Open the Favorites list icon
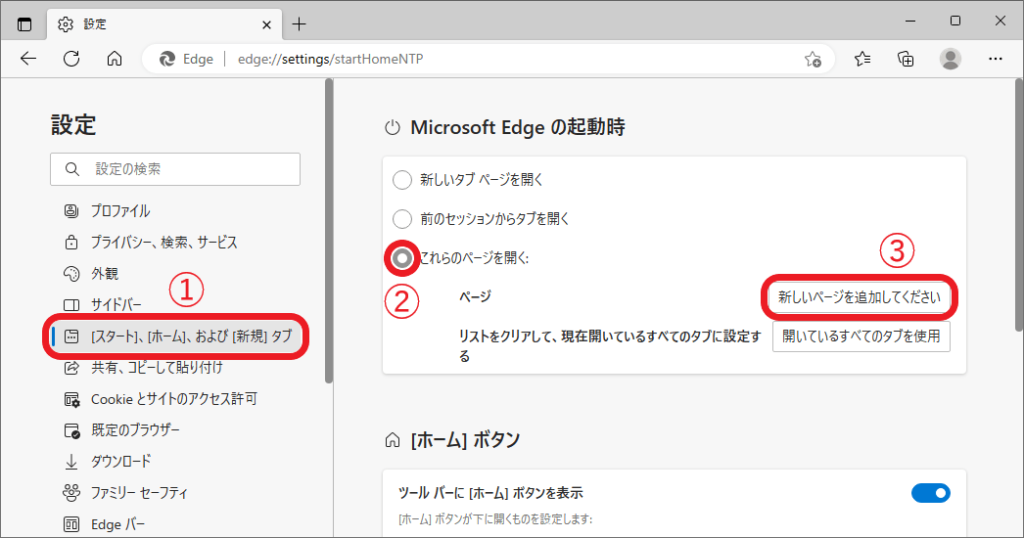 pos(863,59)
